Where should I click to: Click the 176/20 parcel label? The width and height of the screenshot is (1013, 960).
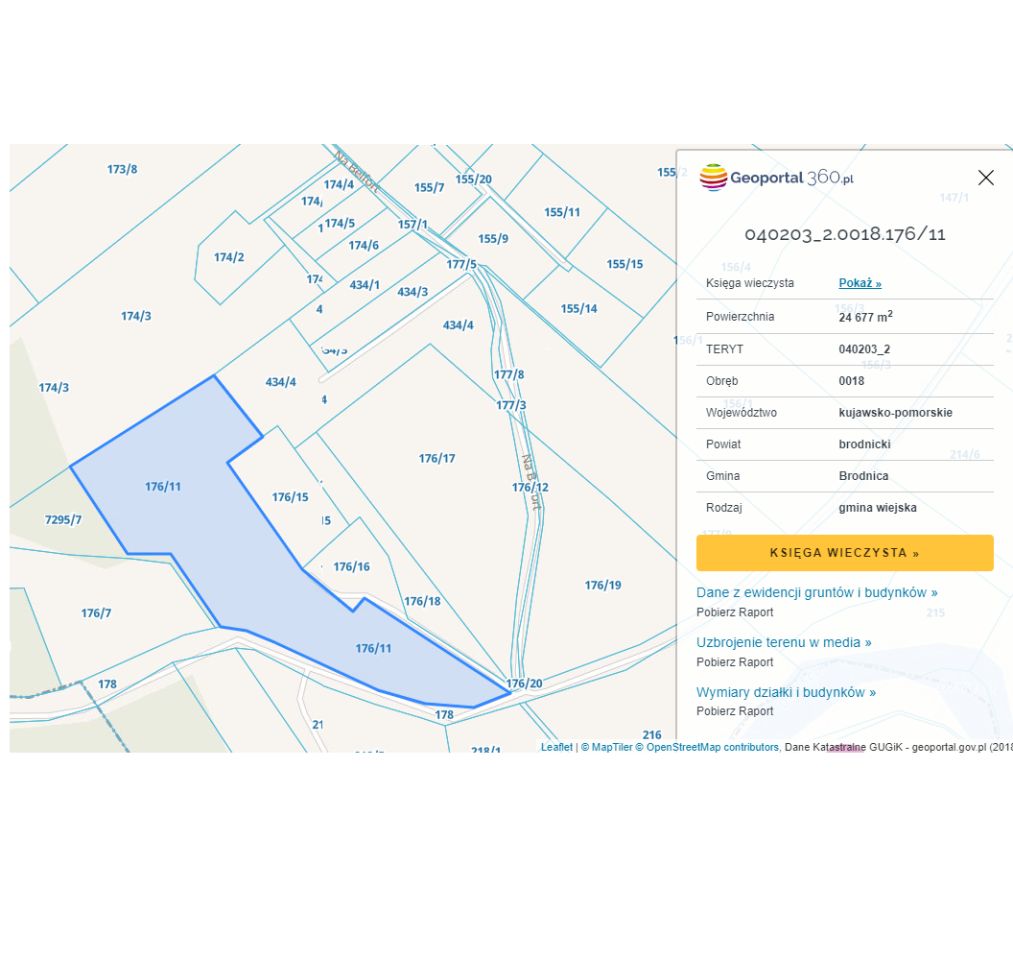tap(524, 683)
